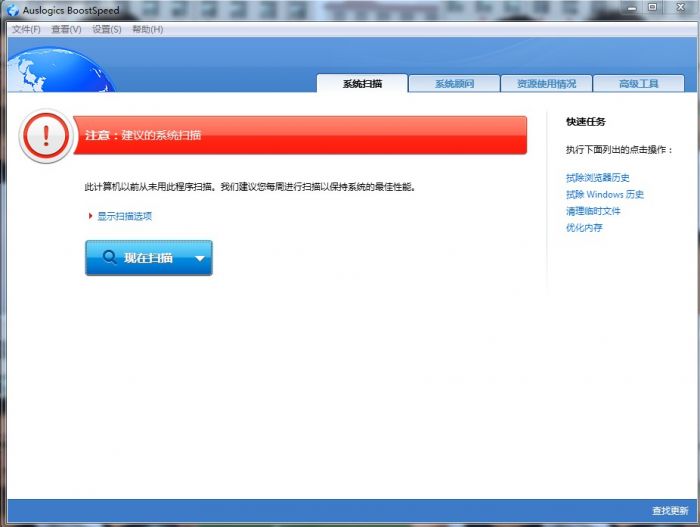The height and width of the screenshot is (527, 700).
Task: Click the 拭除 Windows 历史 link
Action: (x=604, y=194)
